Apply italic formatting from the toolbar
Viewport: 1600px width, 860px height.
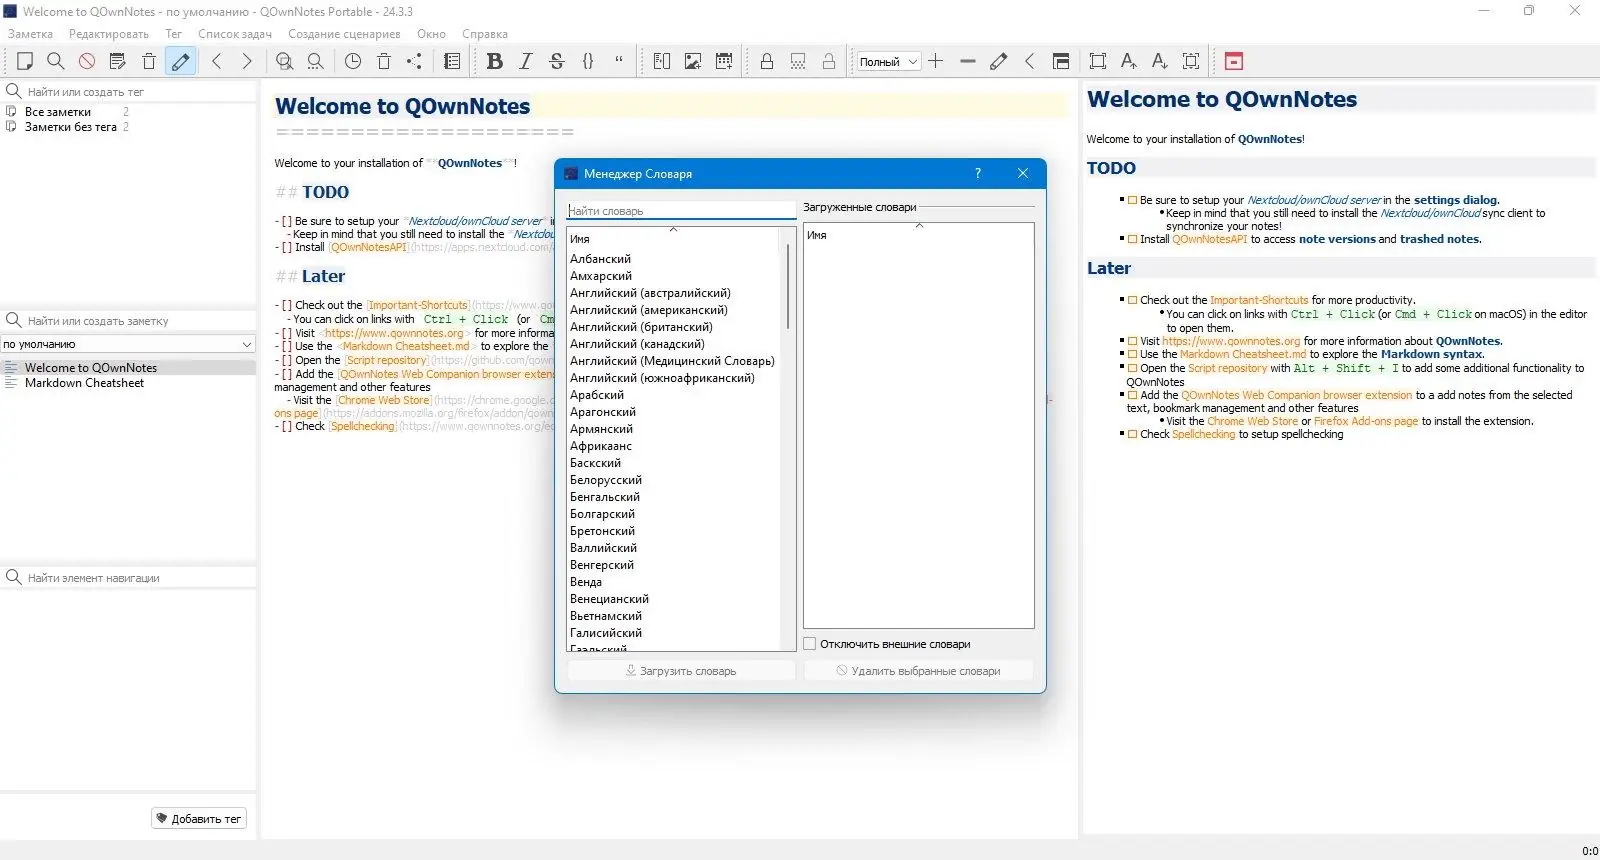526,61
